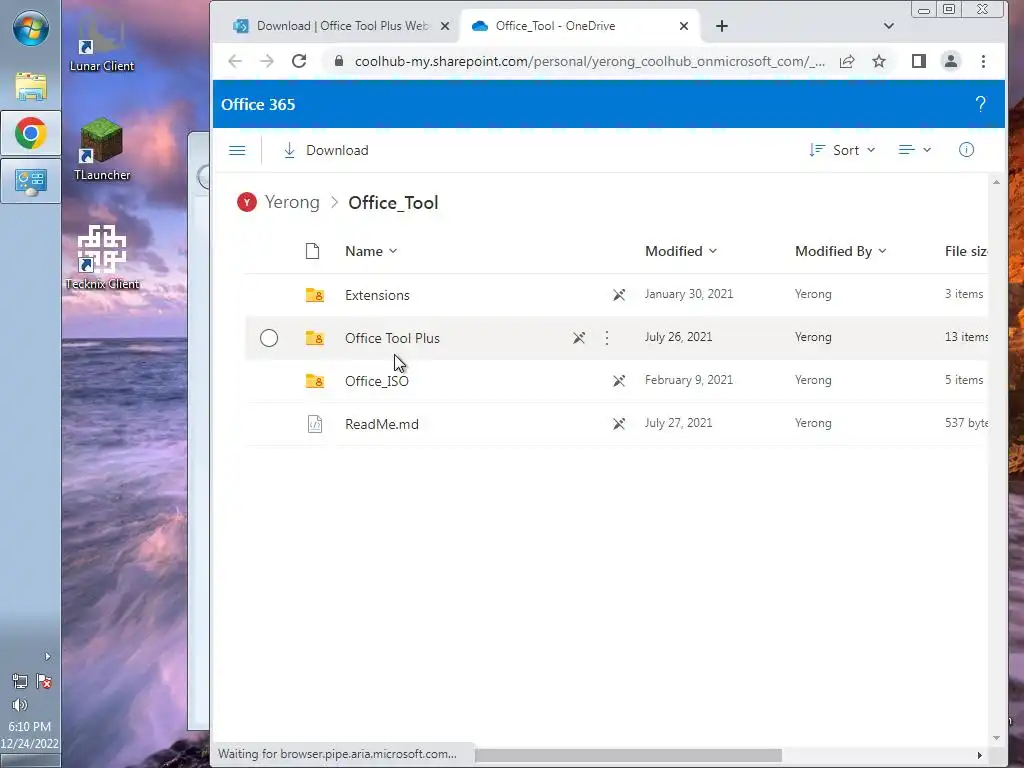Open a new browser tab
The image size is (1024, 768).
coord(722,26)
